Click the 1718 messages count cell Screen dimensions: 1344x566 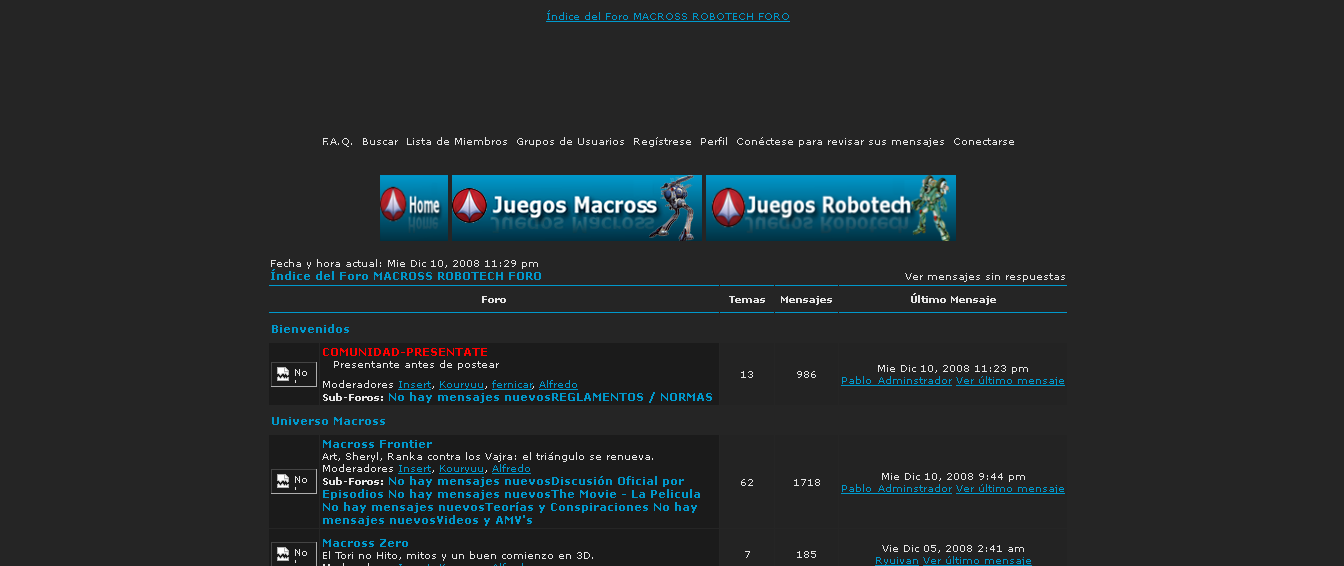click(x=806, y=483)
